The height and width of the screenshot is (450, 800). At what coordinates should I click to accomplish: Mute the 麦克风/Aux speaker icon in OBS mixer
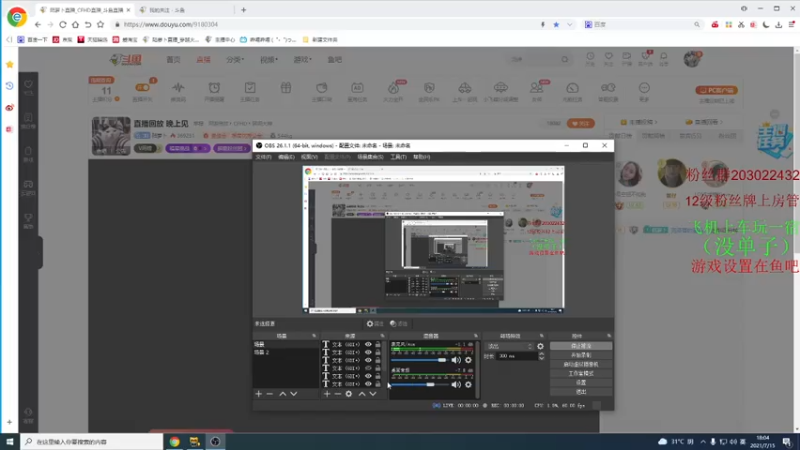(456, 360)
